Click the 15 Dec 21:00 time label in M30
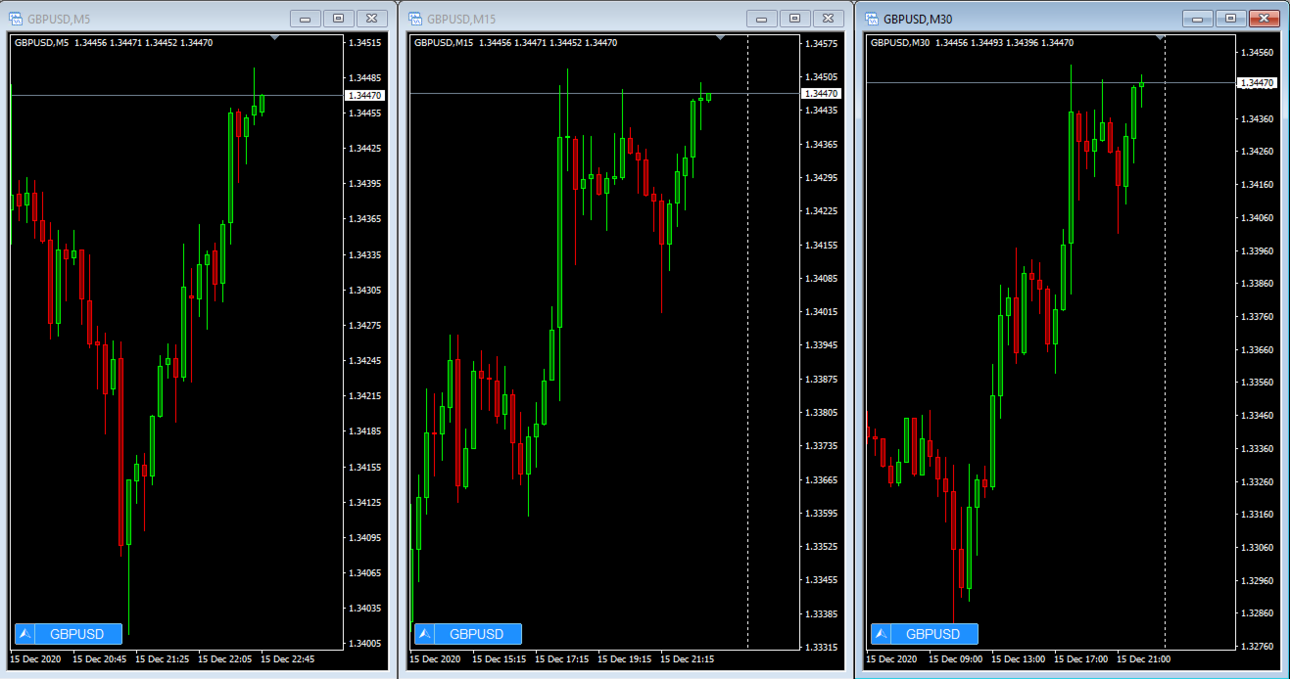Screen dimensions: 1290x679 click(1144, 660)
